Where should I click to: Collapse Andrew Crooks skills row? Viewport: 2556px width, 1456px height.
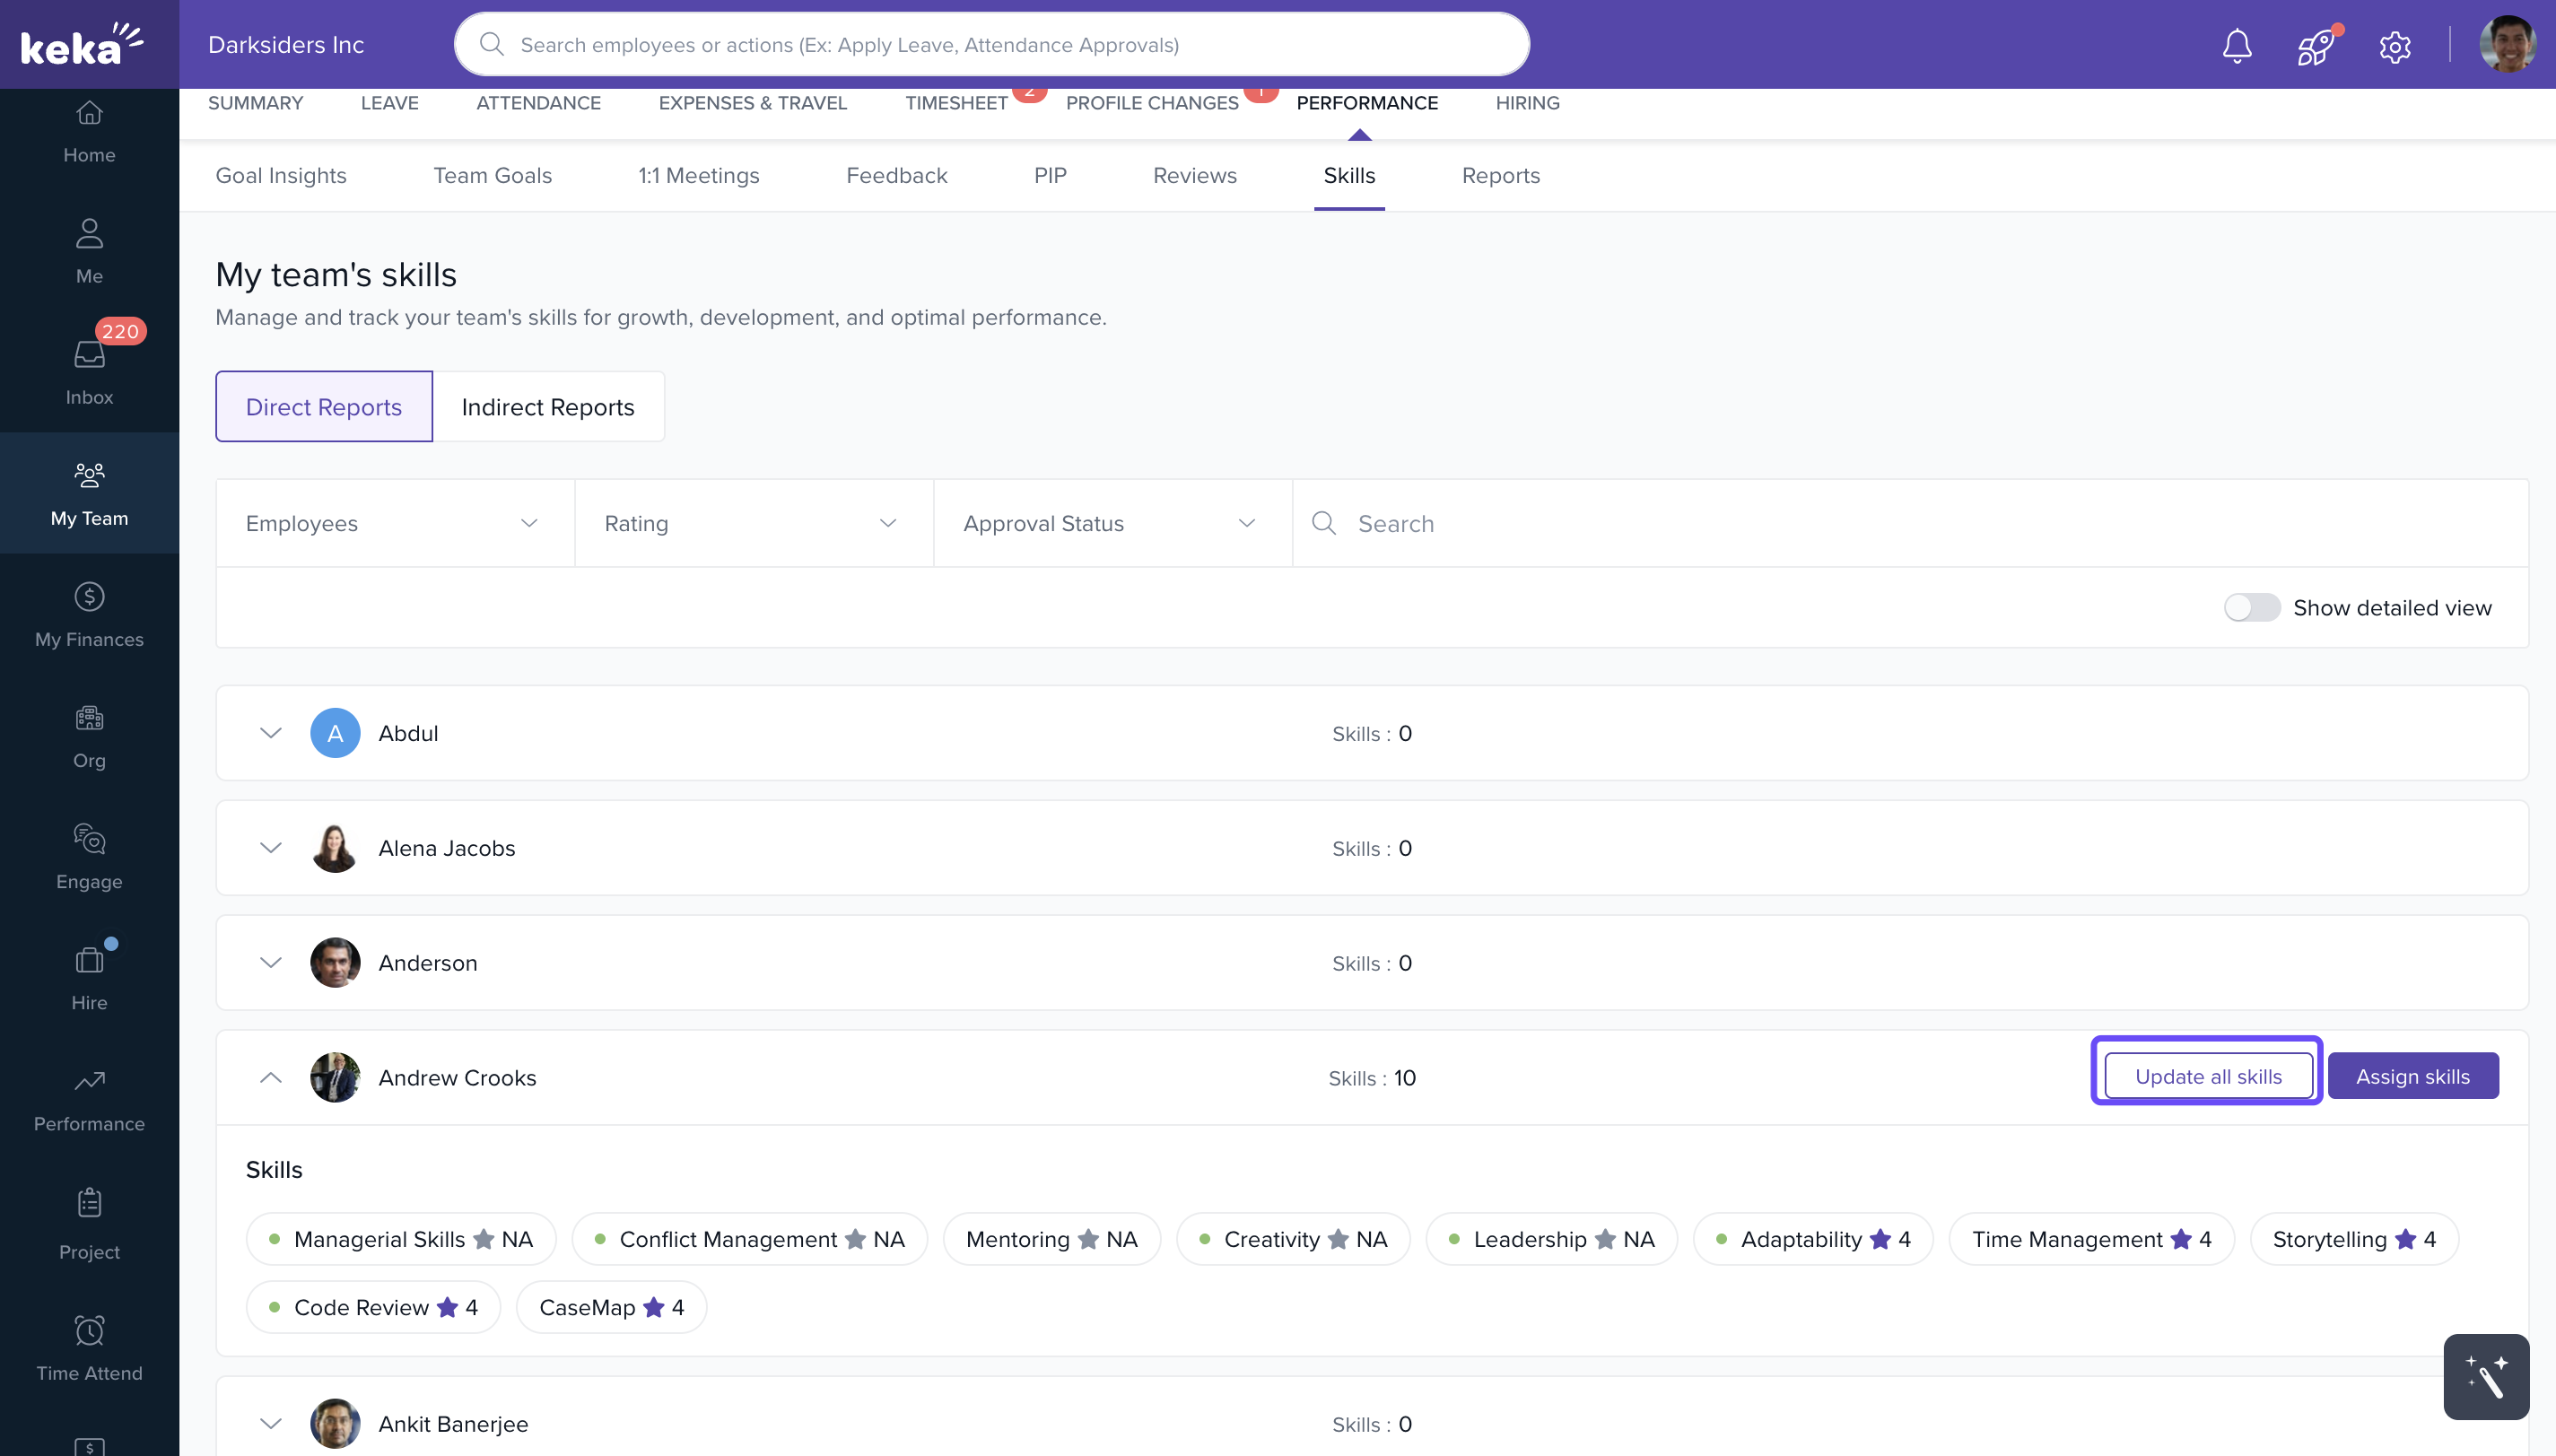(270, 1077)
